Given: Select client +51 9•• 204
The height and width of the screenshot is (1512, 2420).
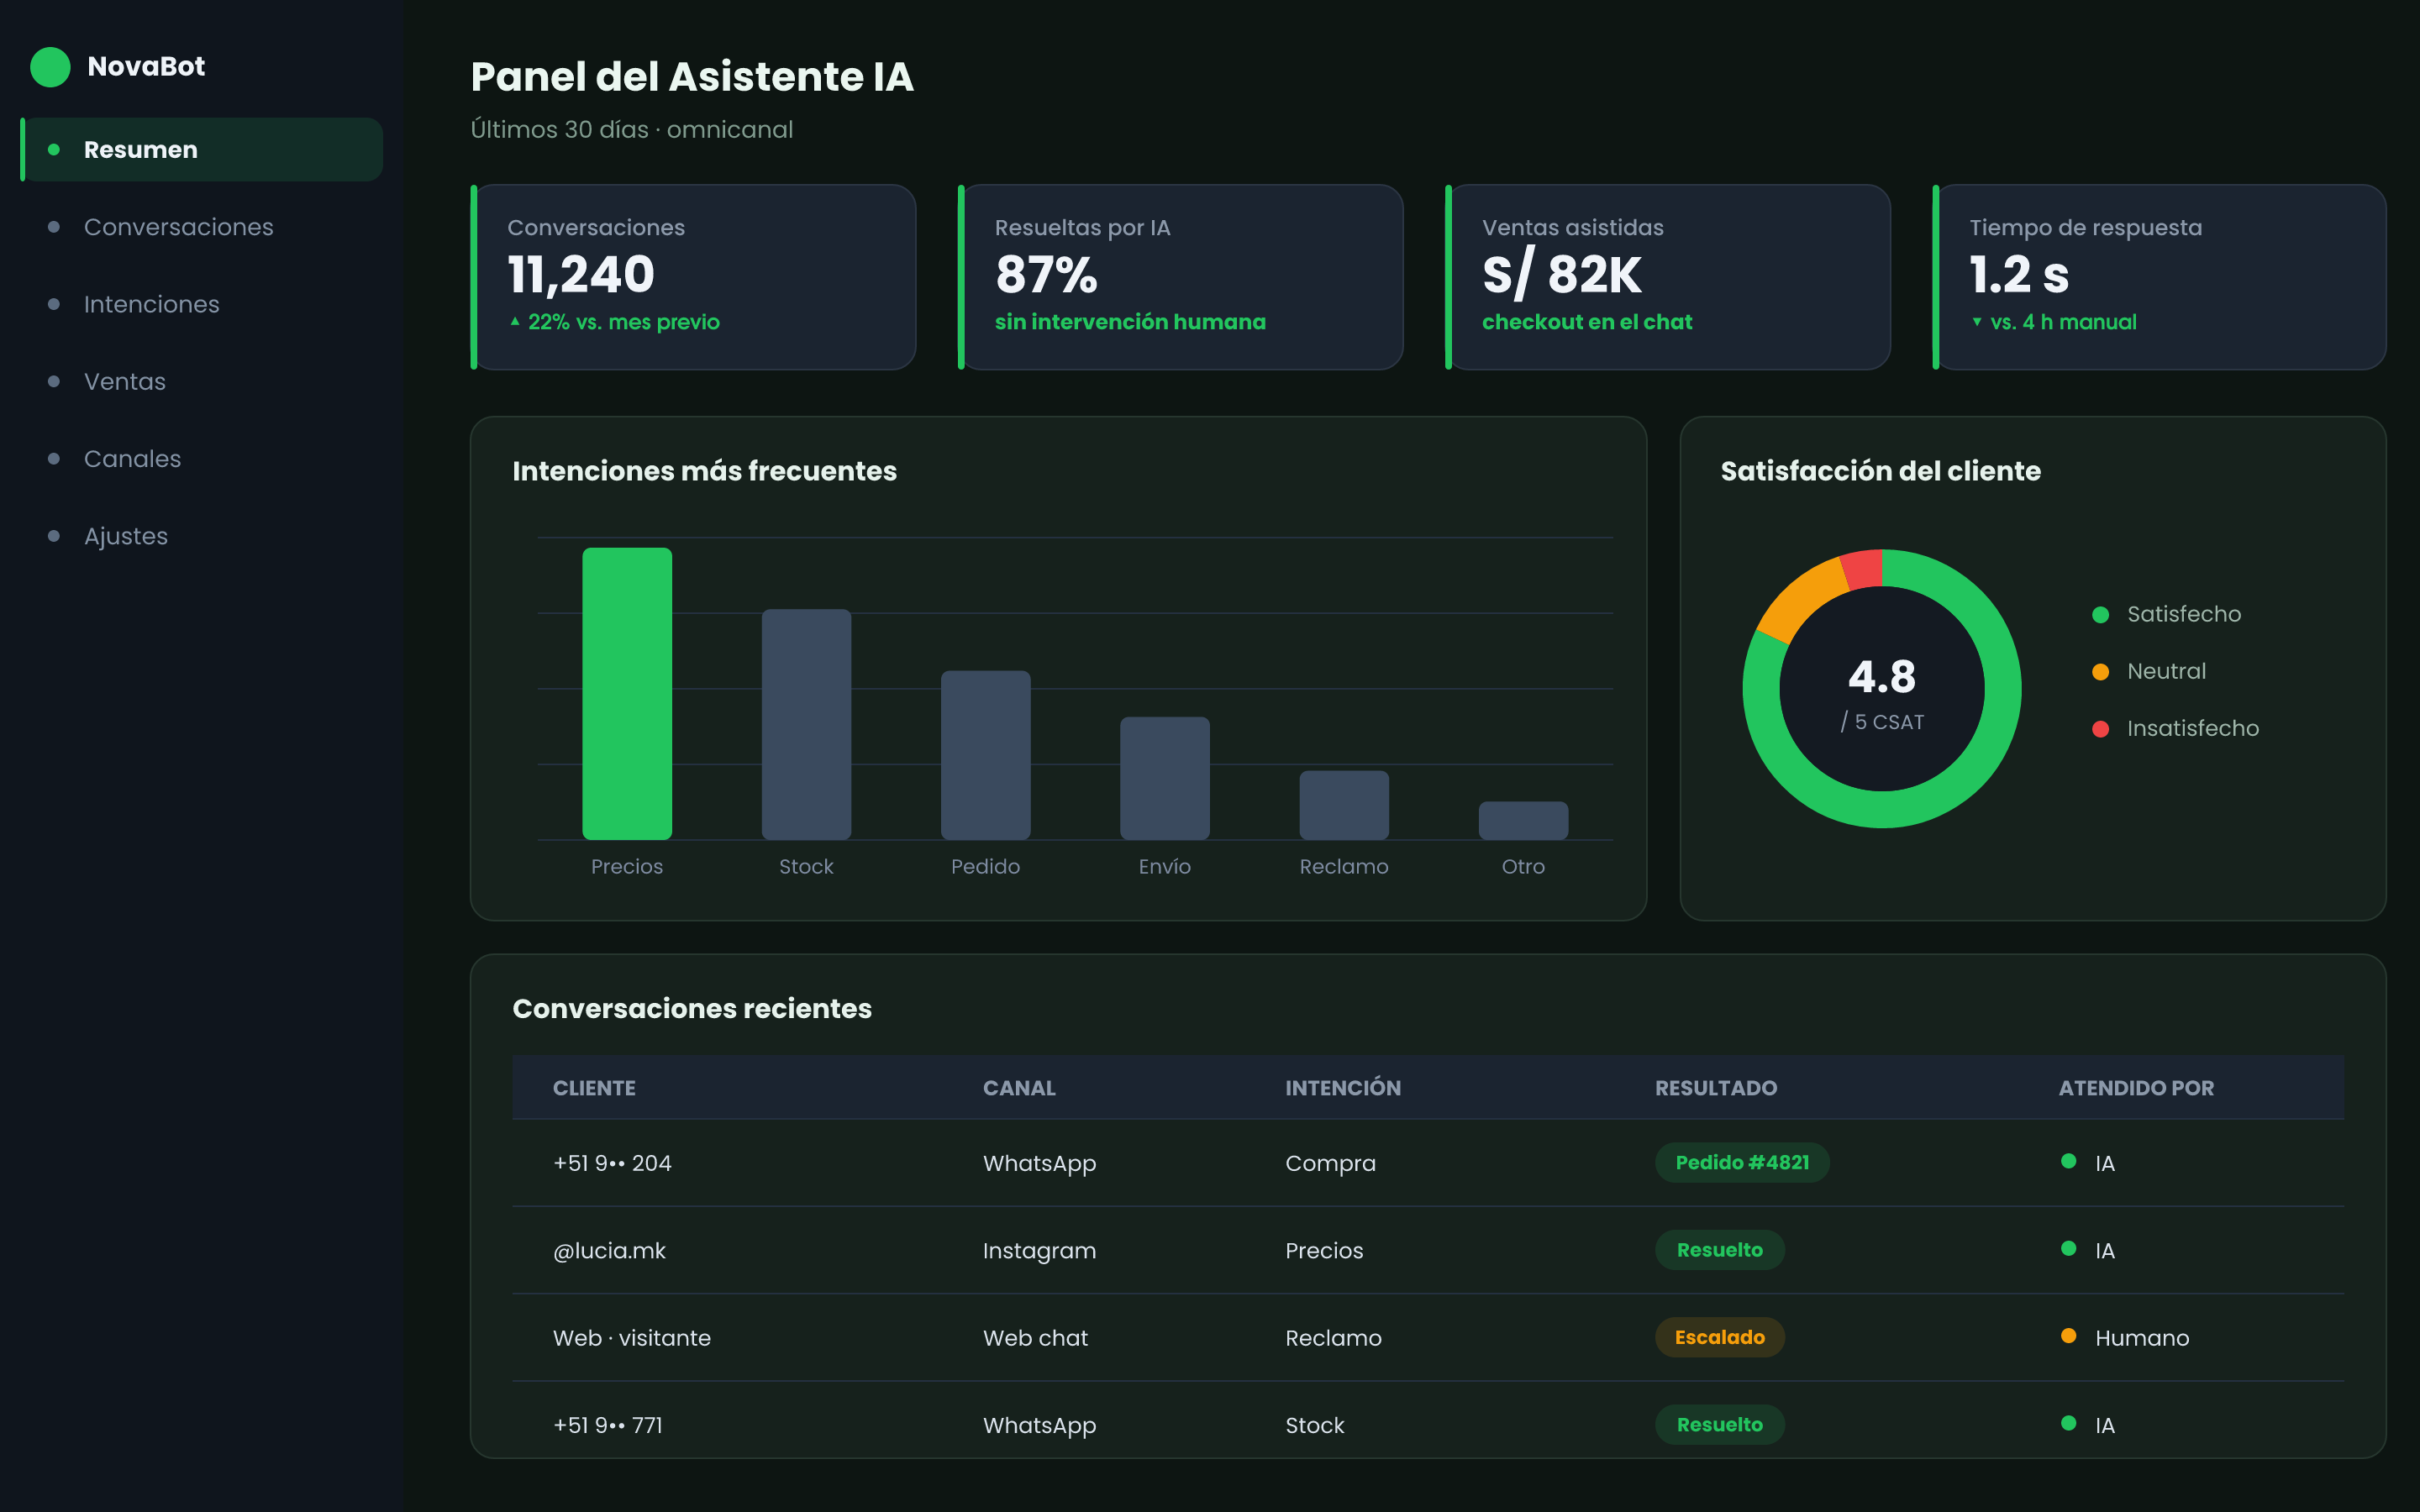Looking at the screenshot, I should 612,1163.
